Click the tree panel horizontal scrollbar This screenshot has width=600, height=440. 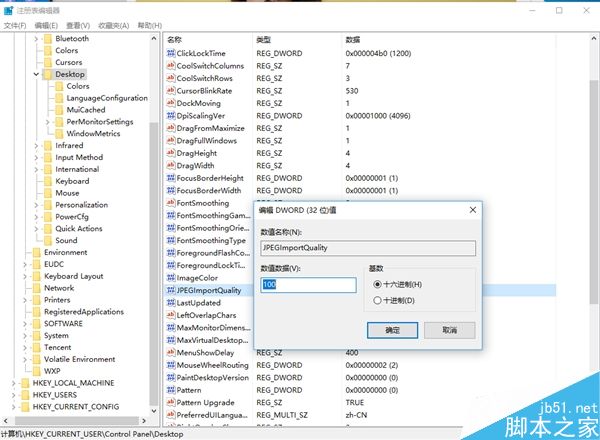(77, 420)
